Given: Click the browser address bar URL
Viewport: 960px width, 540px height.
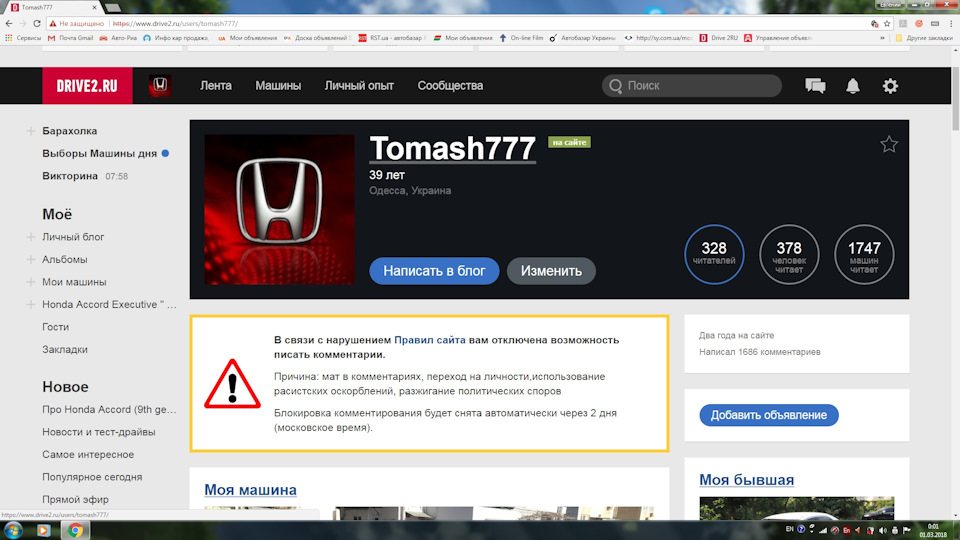Looking at the screenshot, I should click(176, 23).
